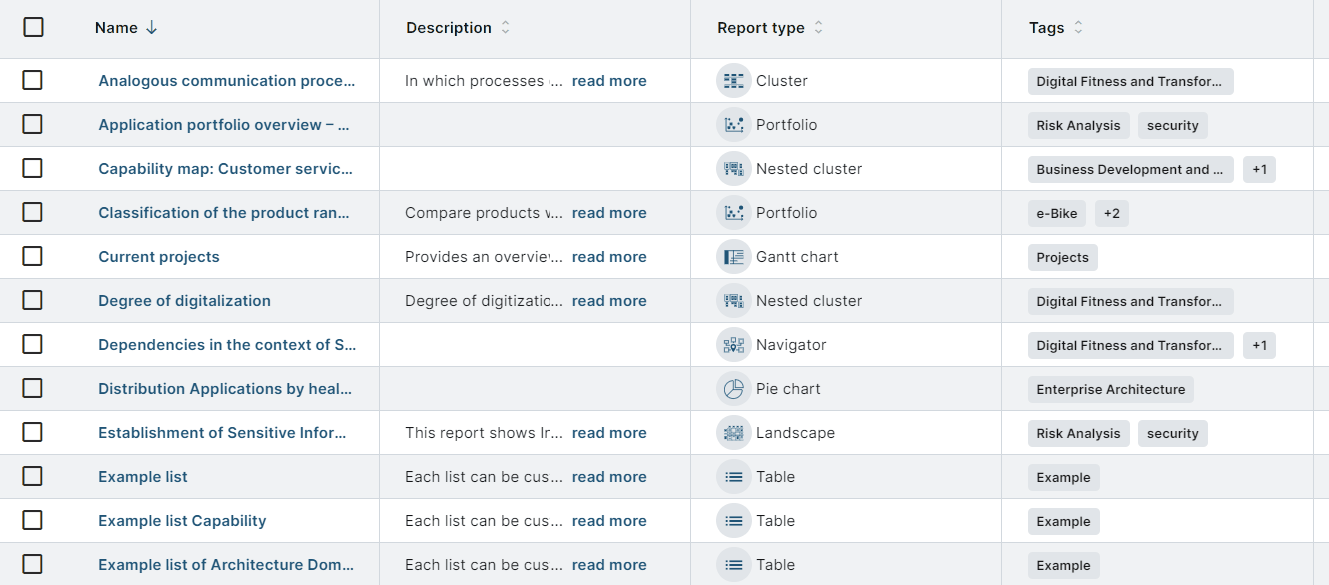Check the box for Current projects
The height and width of the screenshot is (585, 1329).
[x=33, y=257]
